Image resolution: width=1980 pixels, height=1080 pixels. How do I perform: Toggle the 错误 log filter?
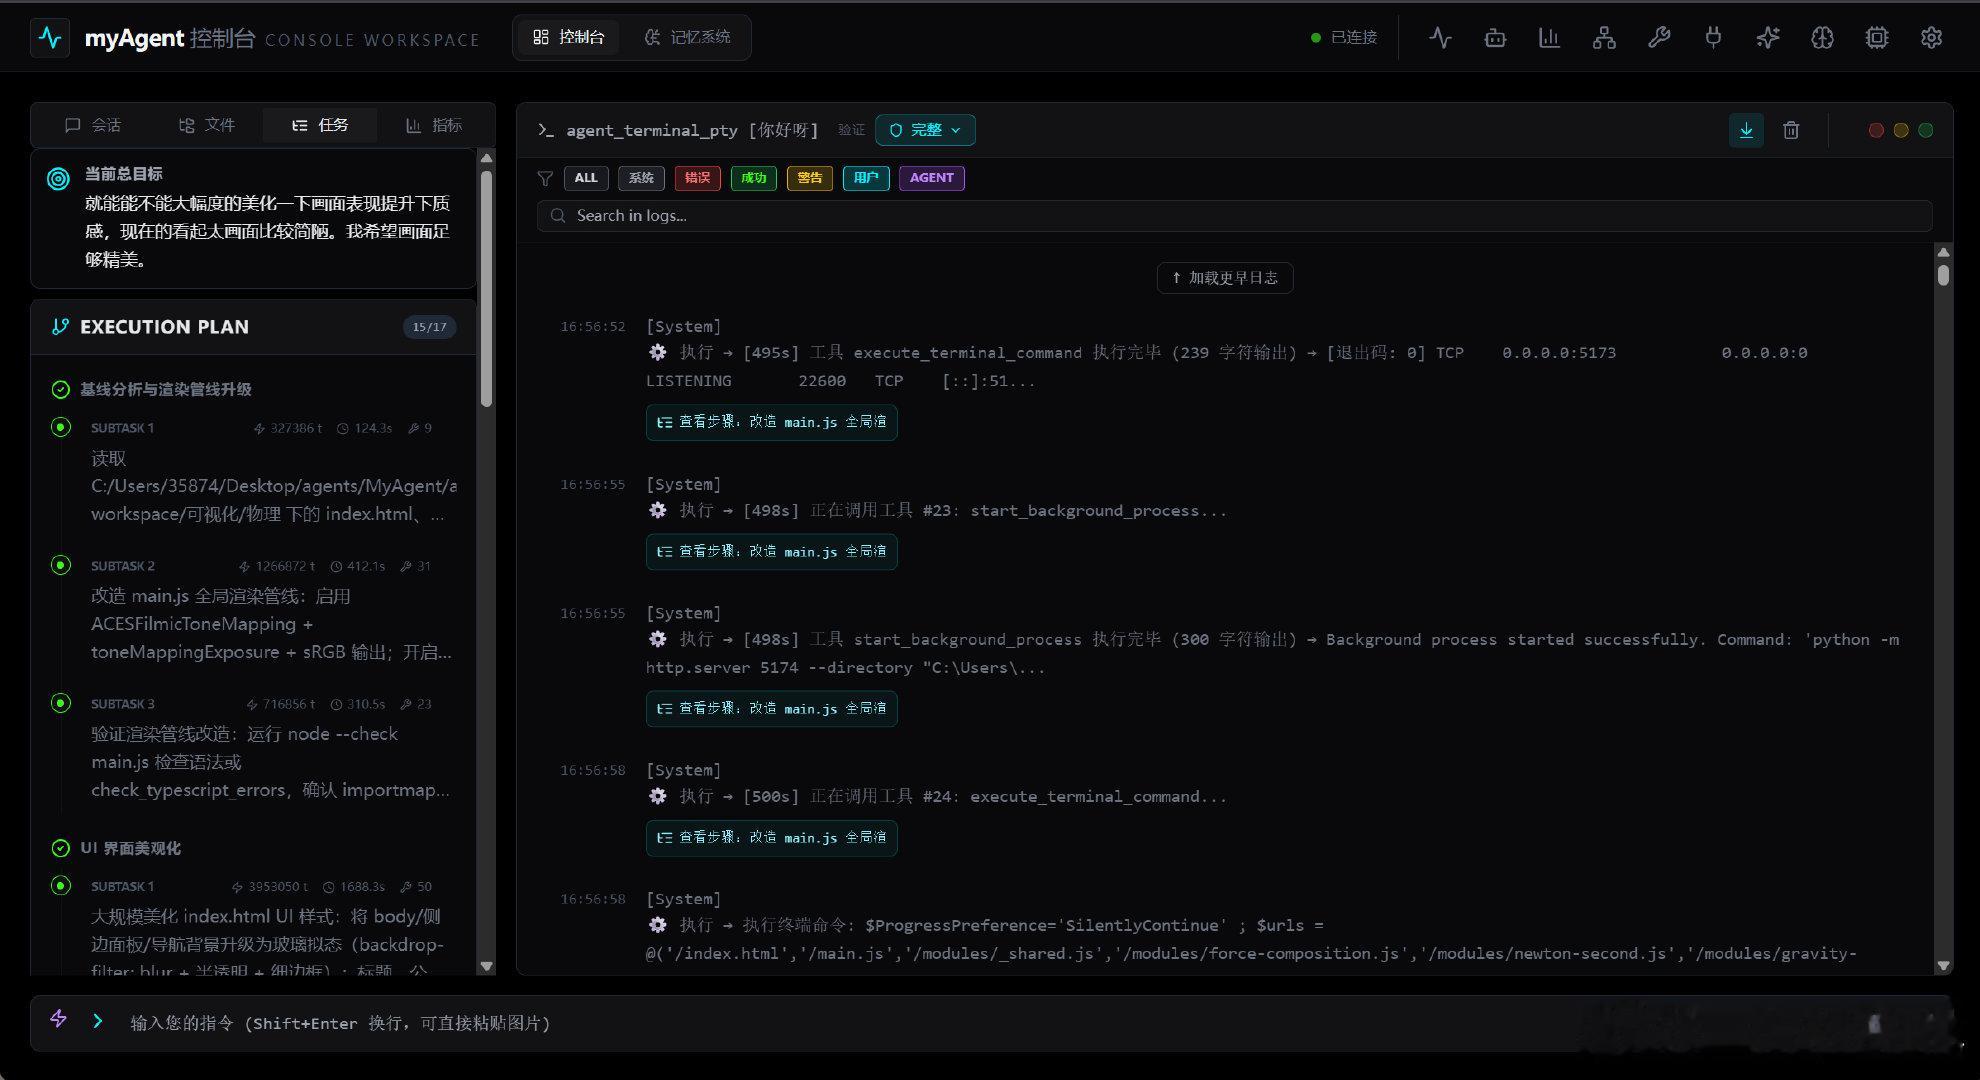697,178
